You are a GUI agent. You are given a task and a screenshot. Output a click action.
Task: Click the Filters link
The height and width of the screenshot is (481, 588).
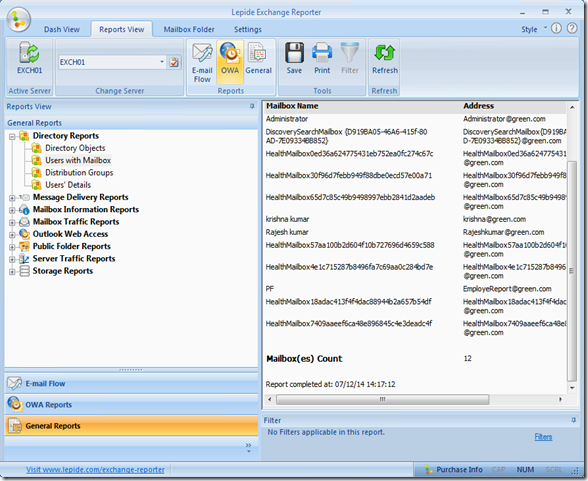[x=543, y=437]
